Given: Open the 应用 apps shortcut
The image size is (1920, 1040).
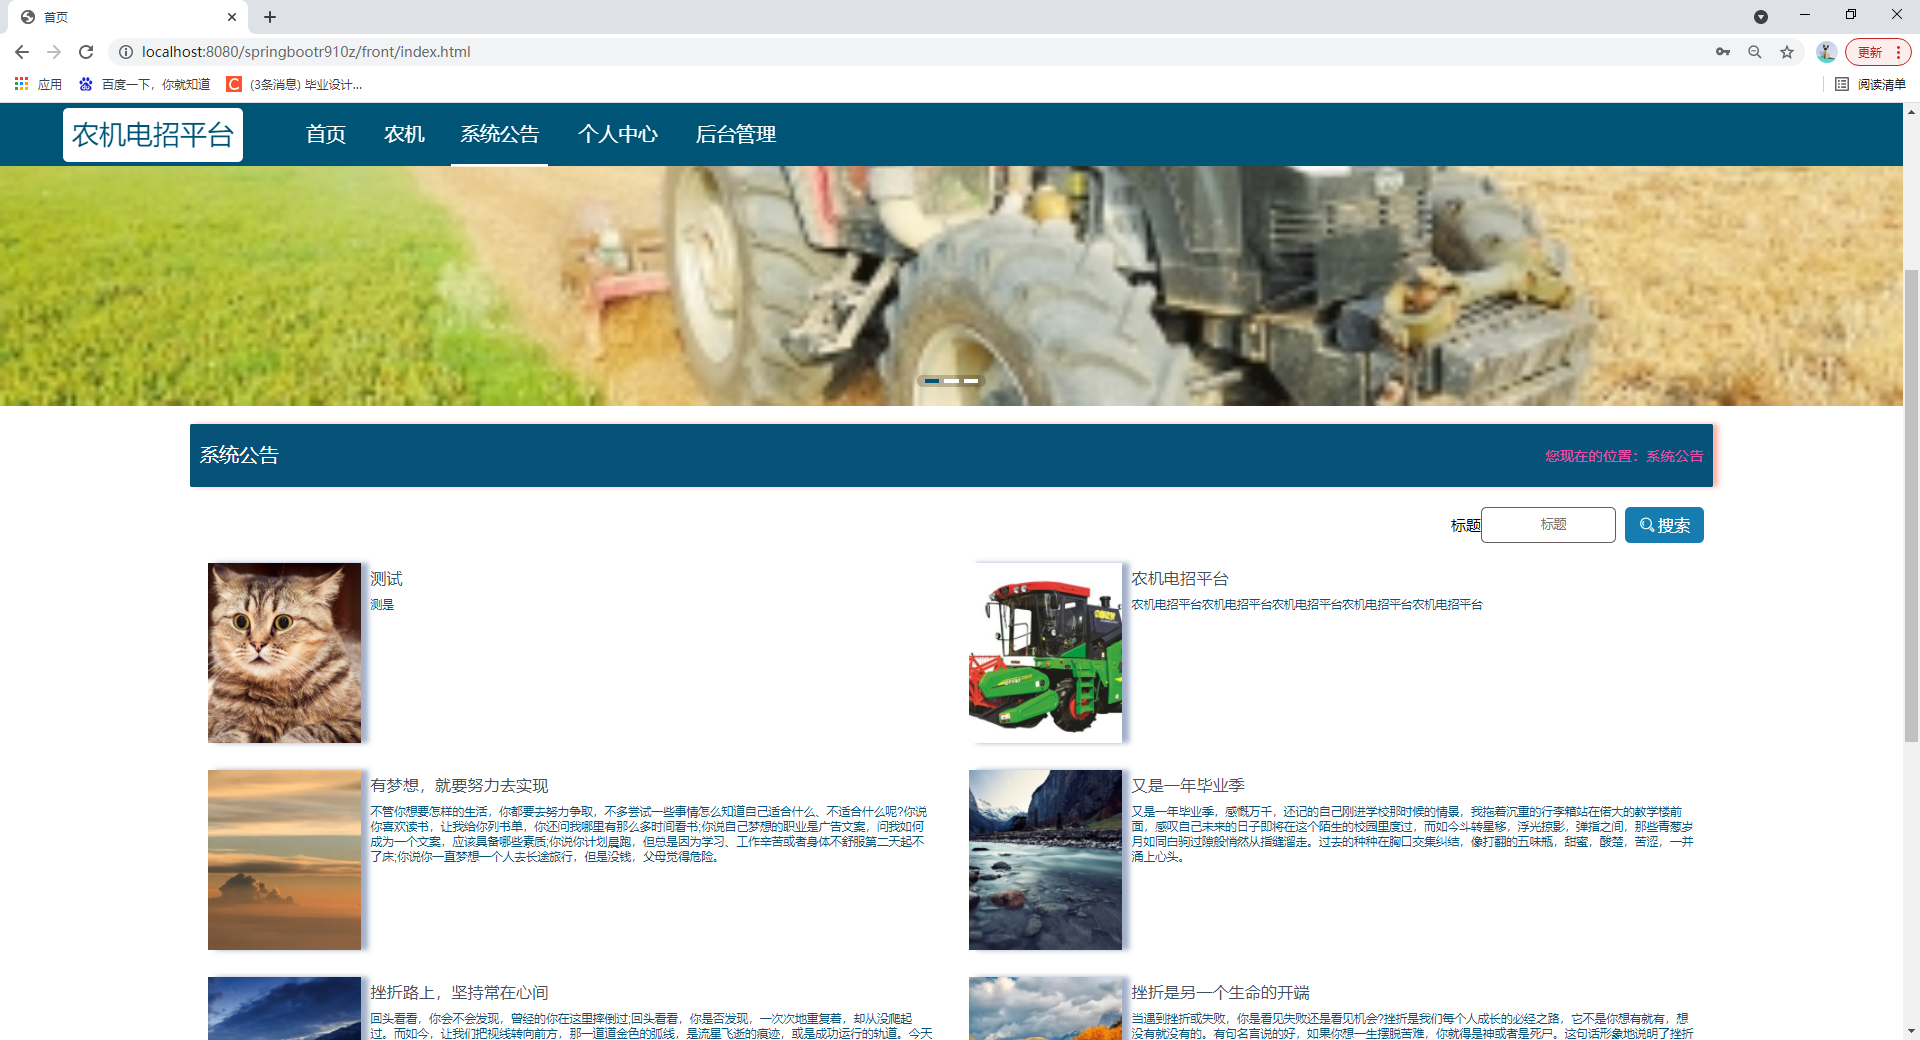Looking at the screenshot, I should (38, 84).
